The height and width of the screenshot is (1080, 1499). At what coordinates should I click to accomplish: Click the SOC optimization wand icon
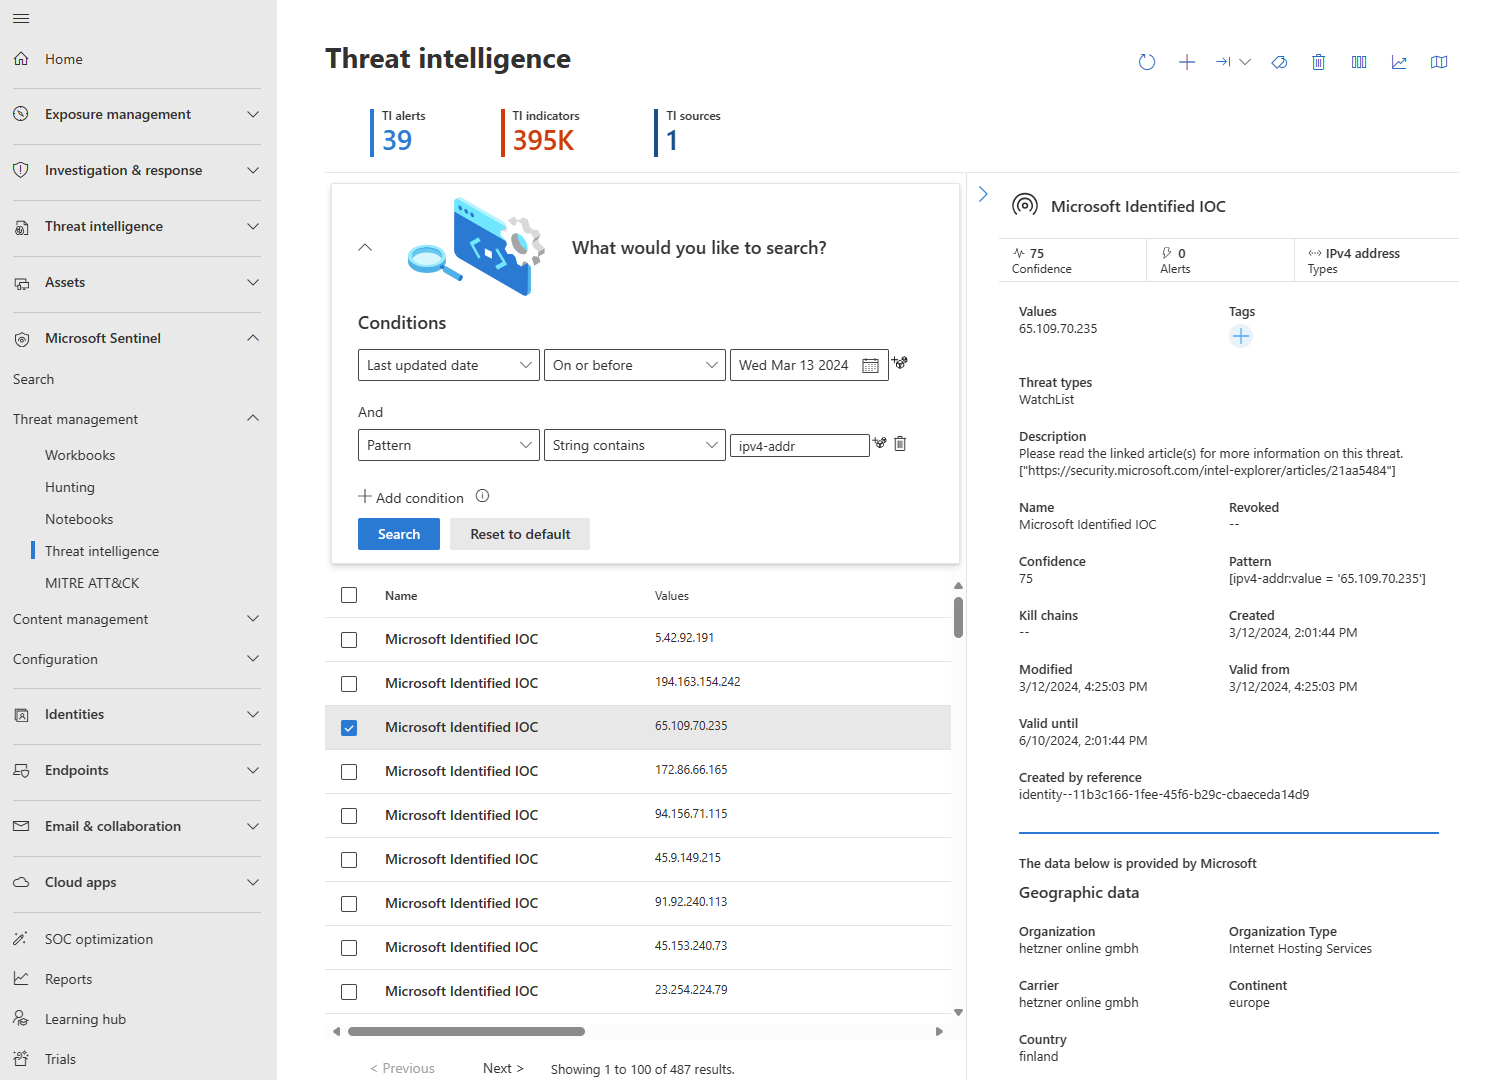(21, 939)
